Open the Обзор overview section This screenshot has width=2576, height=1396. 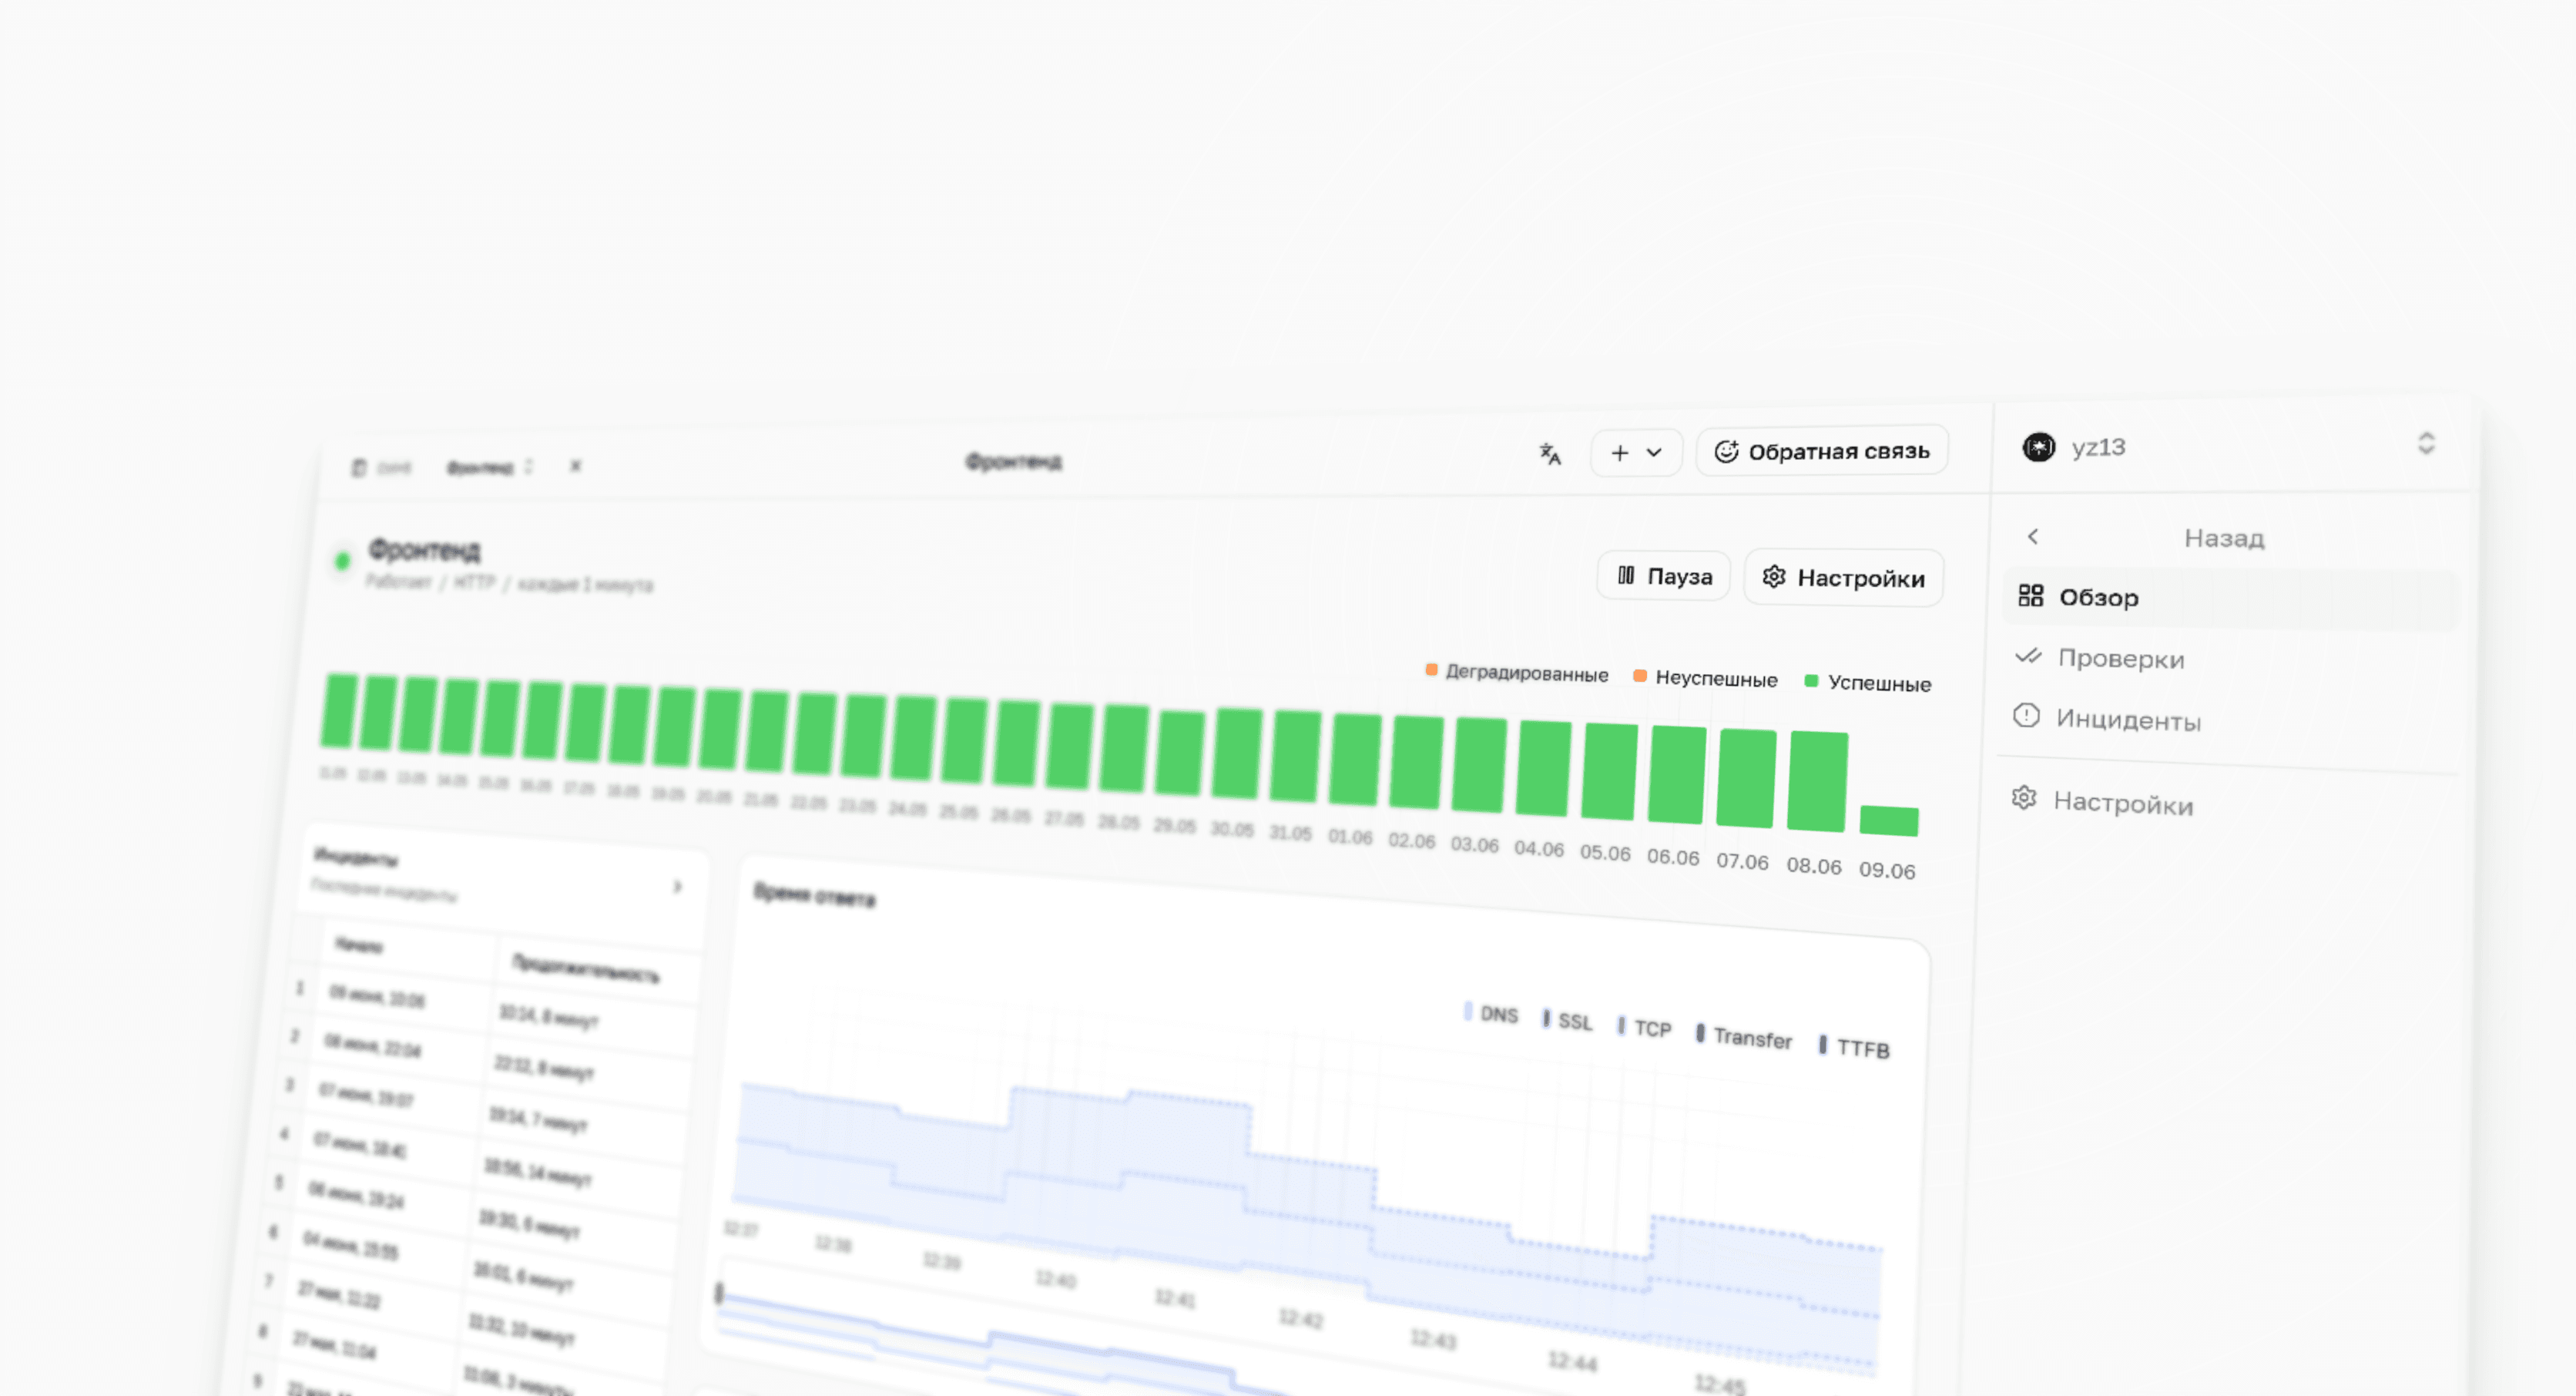(2230, 598)
